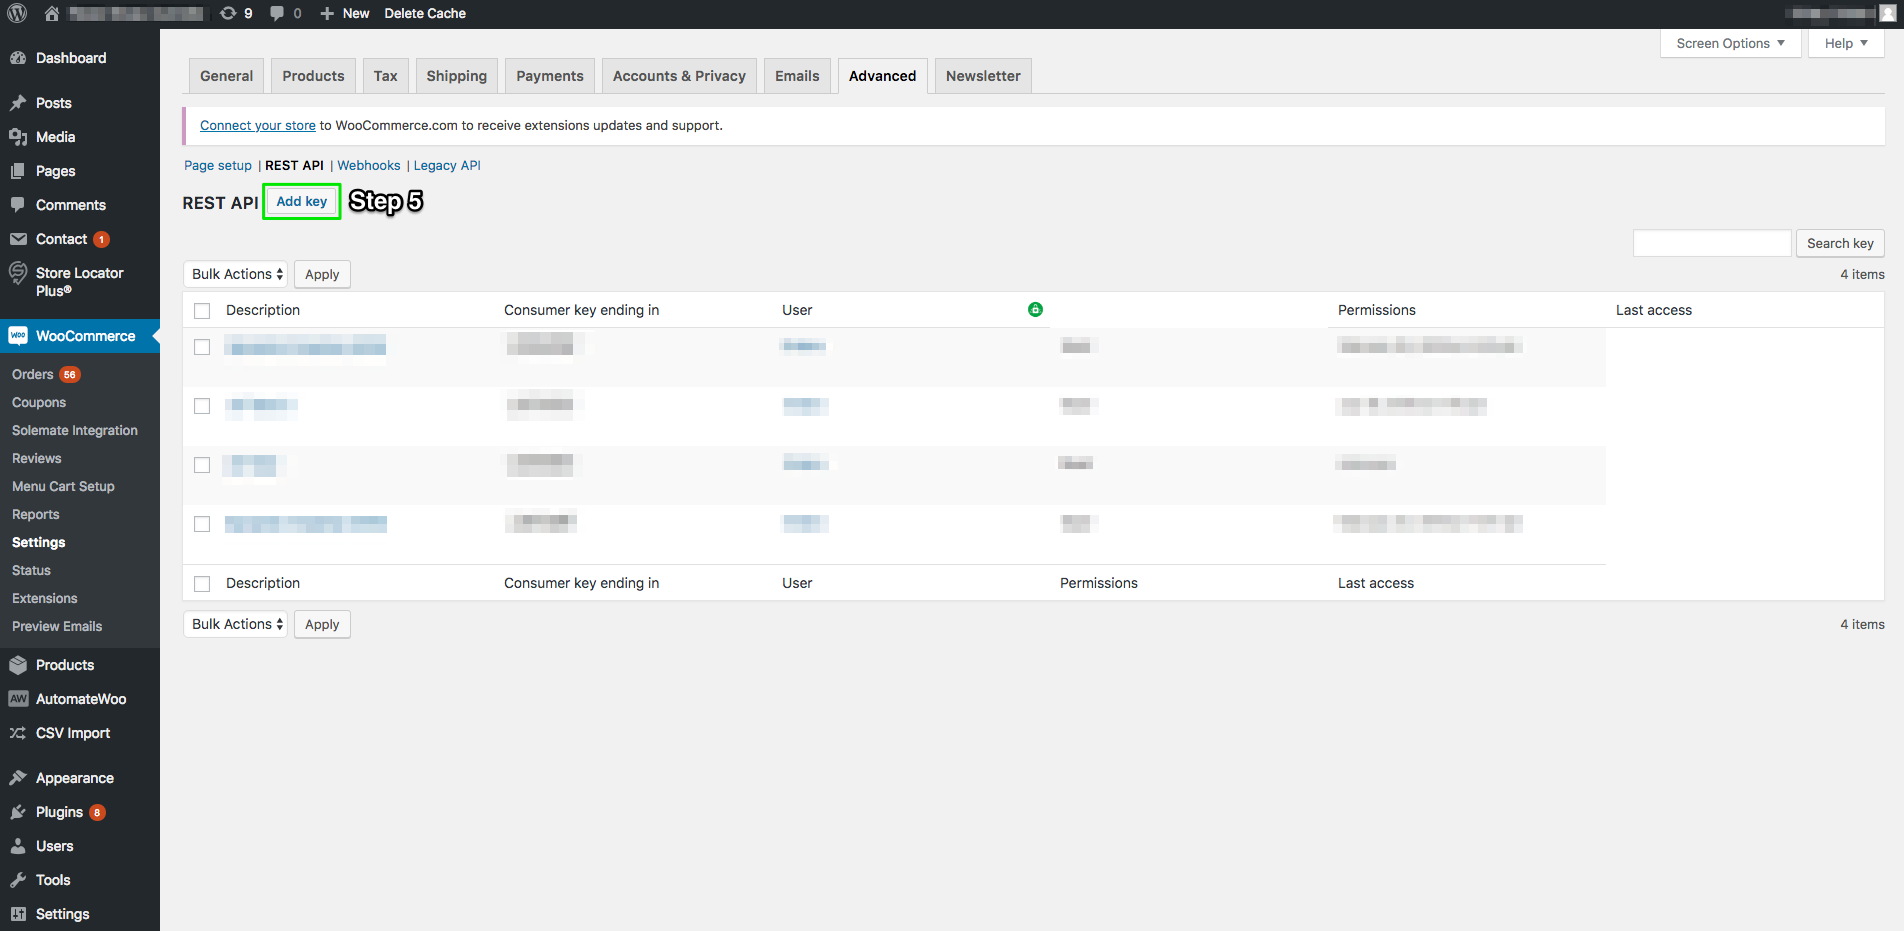Viewport: 1904px width, 931px height.
Task: Open the Shipping tab
Action: click(x=457, y=76)
